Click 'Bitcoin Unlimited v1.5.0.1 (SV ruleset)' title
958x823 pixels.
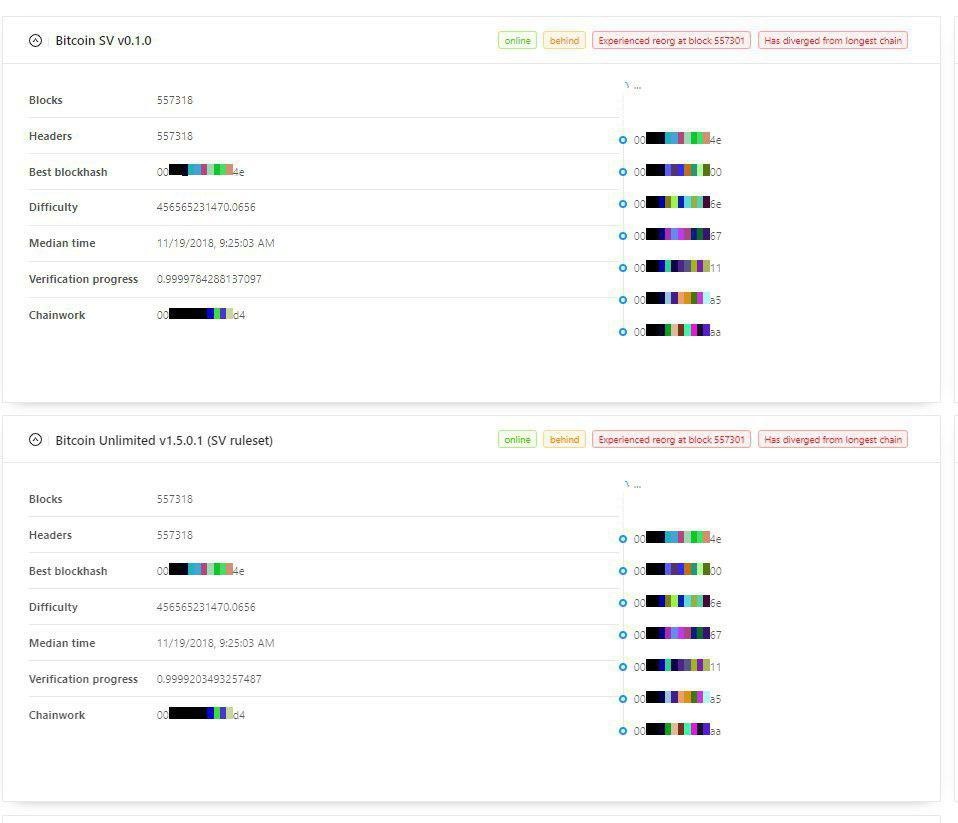[164, 441]
